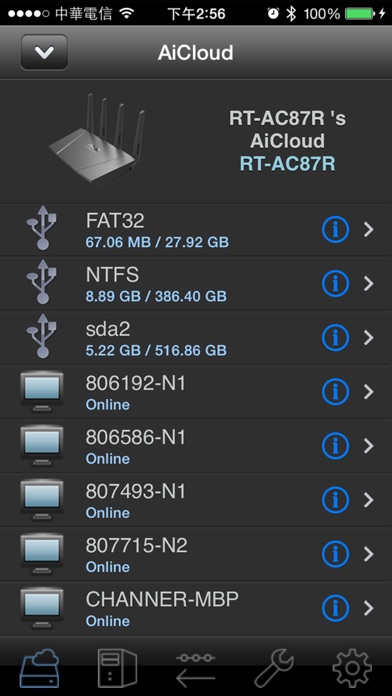Show info for 806586-N1

335,446
